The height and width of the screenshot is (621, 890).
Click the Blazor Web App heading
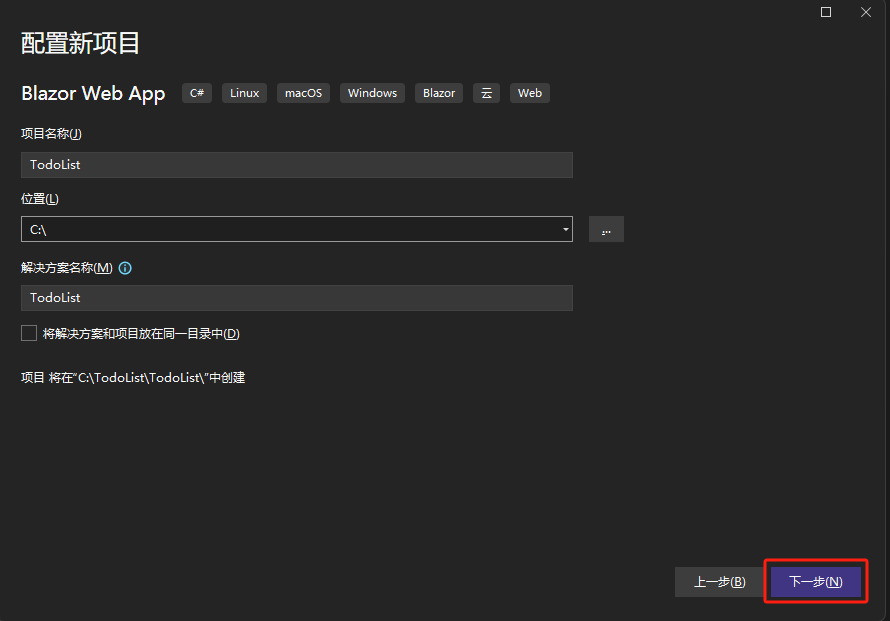point(93,93)
